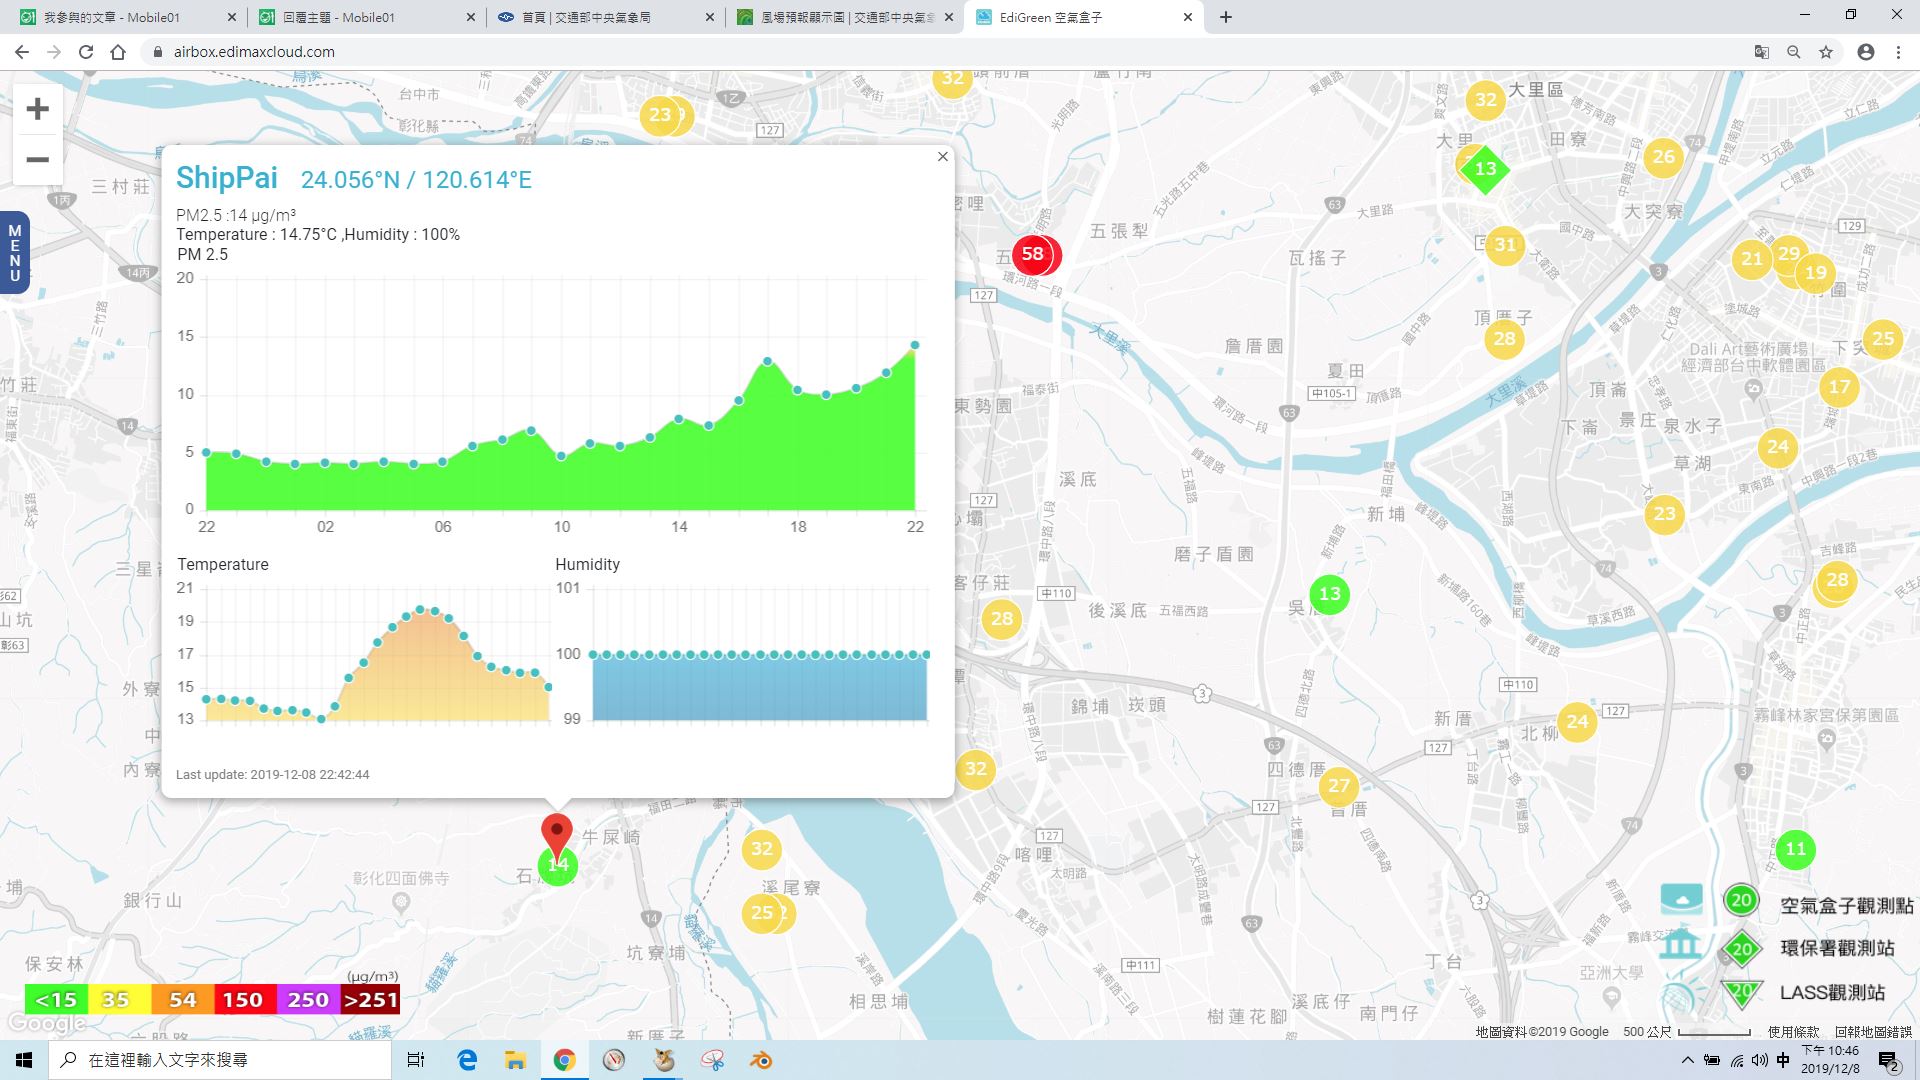Open File Explorer from taskbar
This screenshot has height=1080, width=1920.
coord(515,1060)
